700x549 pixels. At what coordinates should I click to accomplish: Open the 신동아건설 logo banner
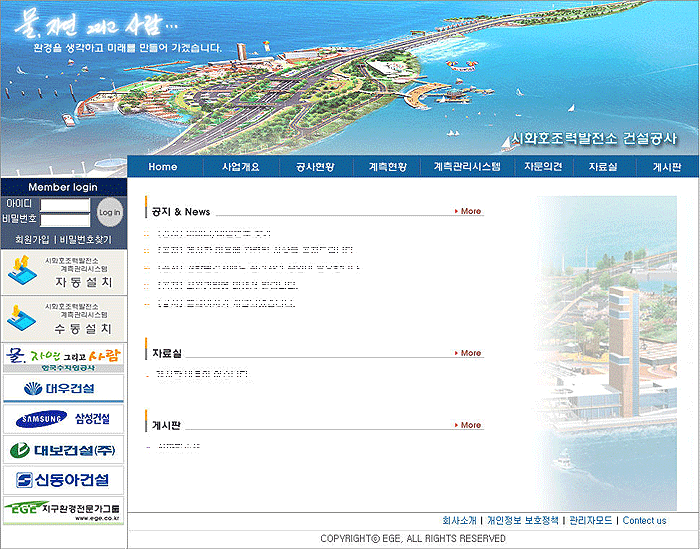pyautogui.click(x=63, y=480)
